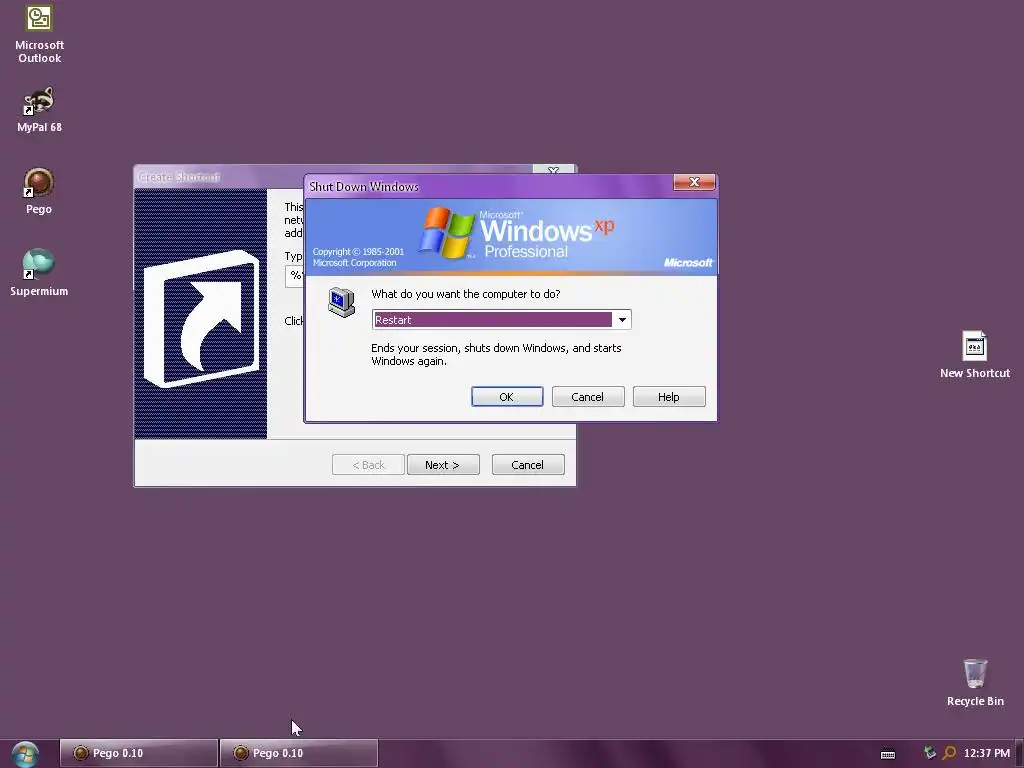Cancel the Create Shortcut wizard
1024x768 pixels.
(x=528, y=464)
